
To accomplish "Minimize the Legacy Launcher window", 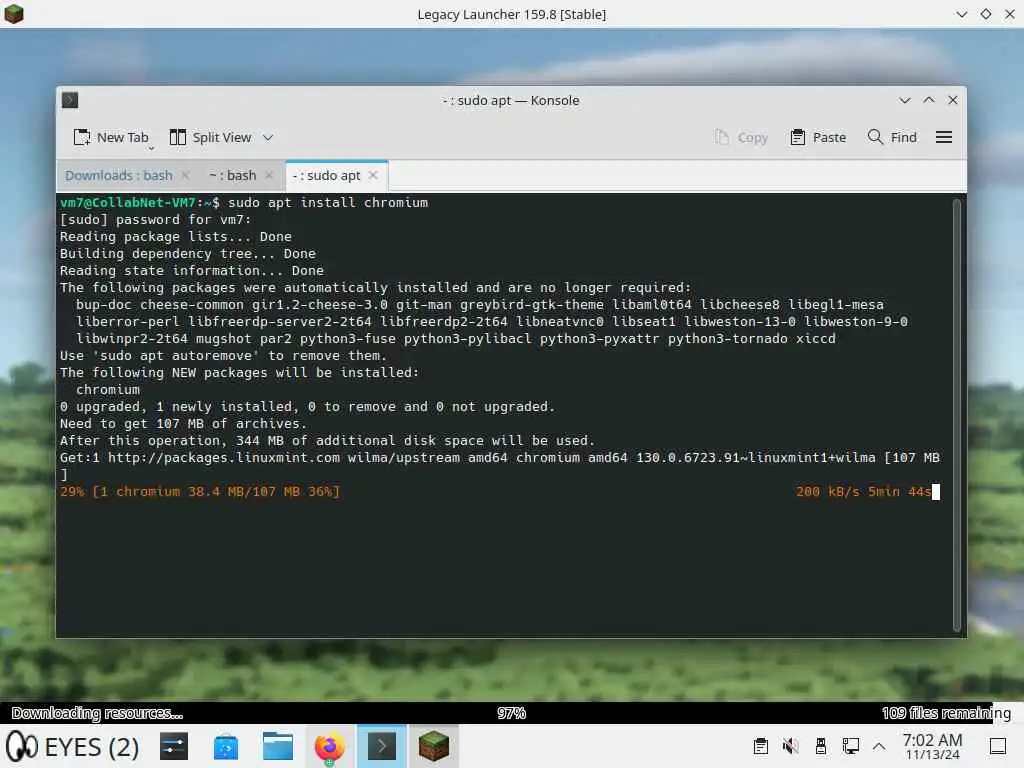I will (x=961, y=14).
